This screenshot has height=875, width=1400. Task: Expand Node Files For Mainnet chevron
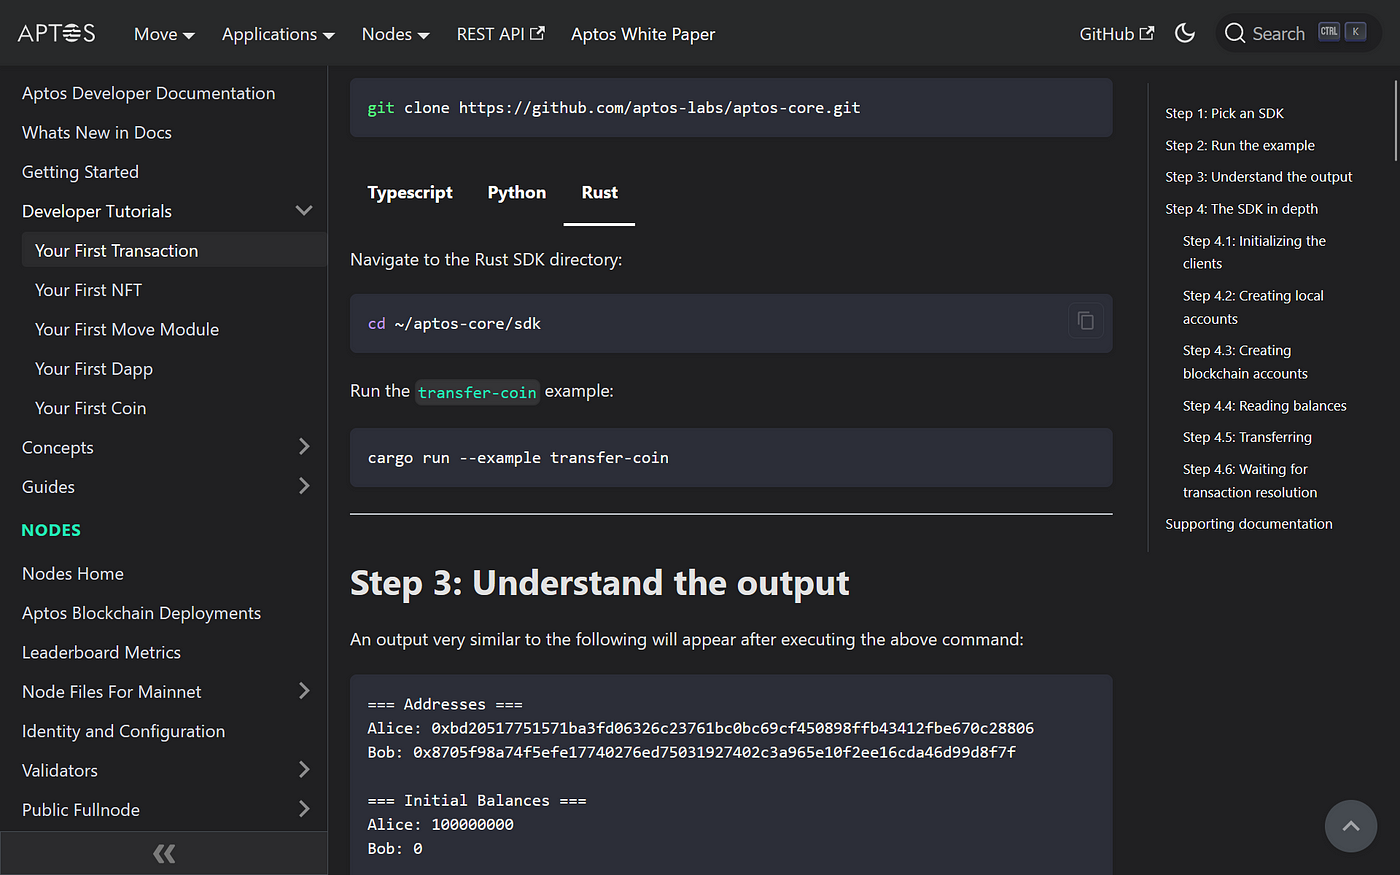click(304, 691)
